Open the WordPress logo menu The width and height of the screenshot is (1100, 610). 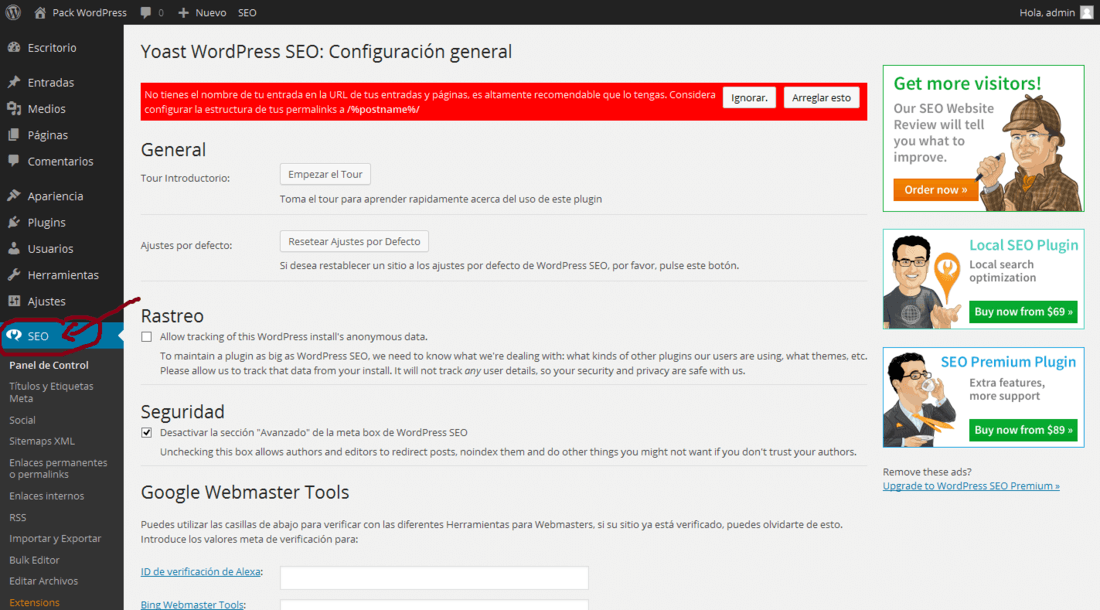coord(13,13)
